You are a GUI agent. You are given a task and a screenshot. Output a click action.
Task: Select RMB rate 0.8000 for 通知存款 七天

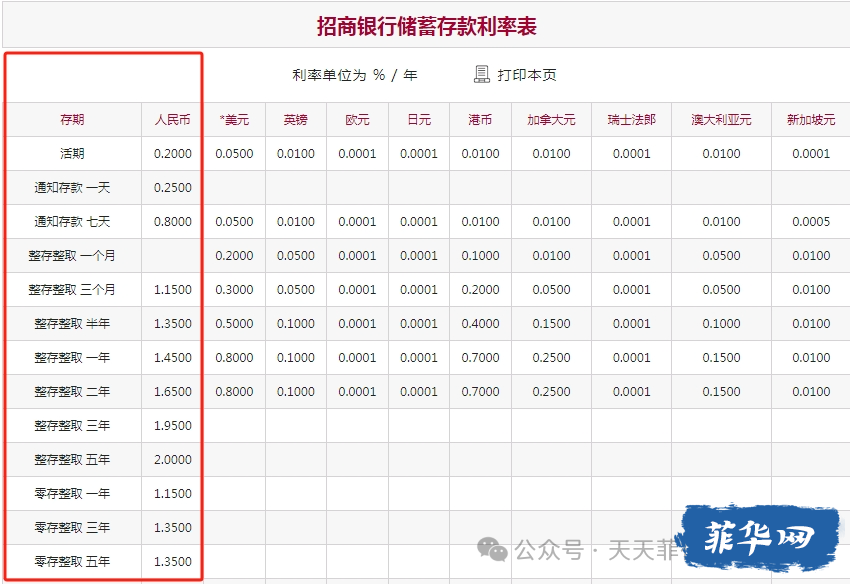click(x=172, y=222)
